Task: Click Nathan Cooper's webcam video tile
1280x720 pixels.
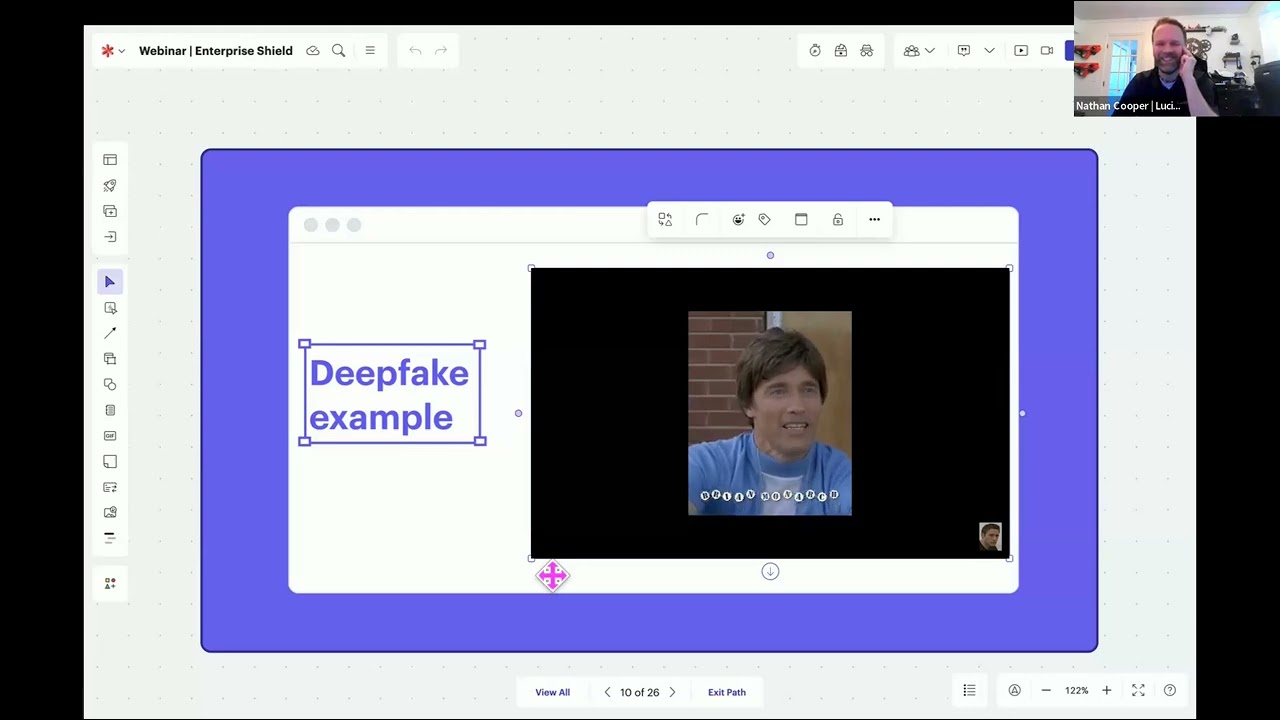Action: 1176,59
